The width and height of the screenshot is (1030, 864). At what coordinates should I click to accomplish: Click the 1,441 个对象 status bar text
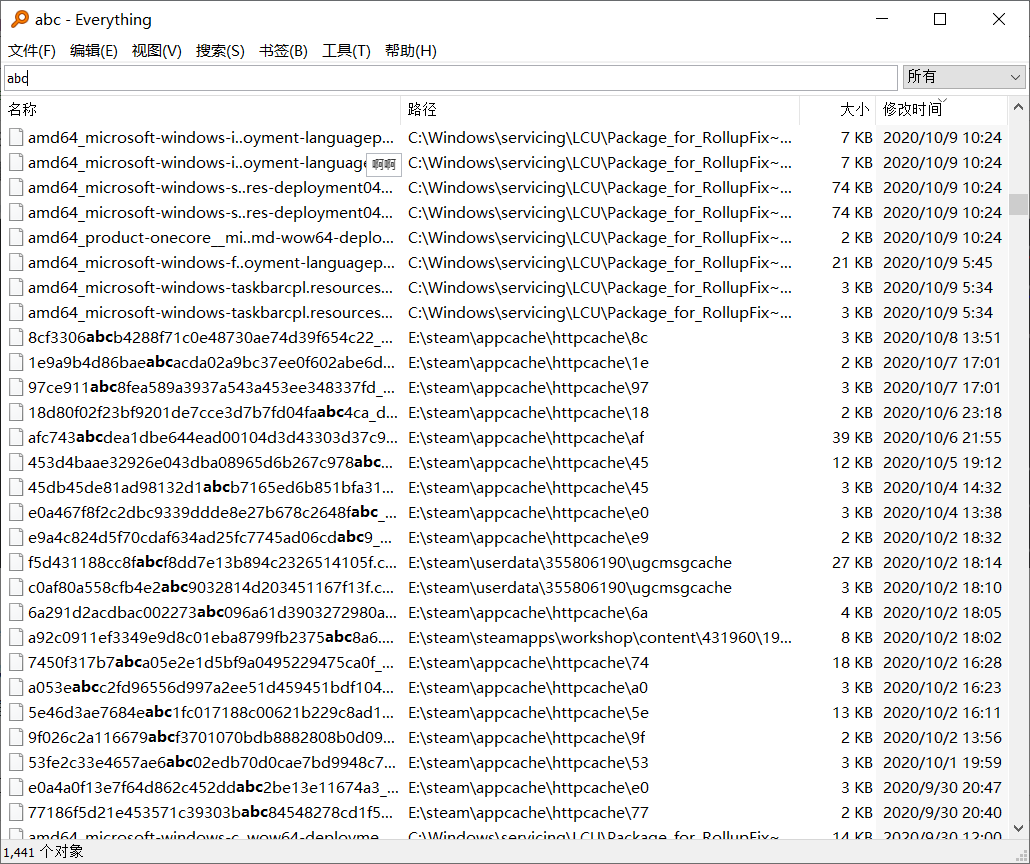pyautogui.click(x=43, y=852)
